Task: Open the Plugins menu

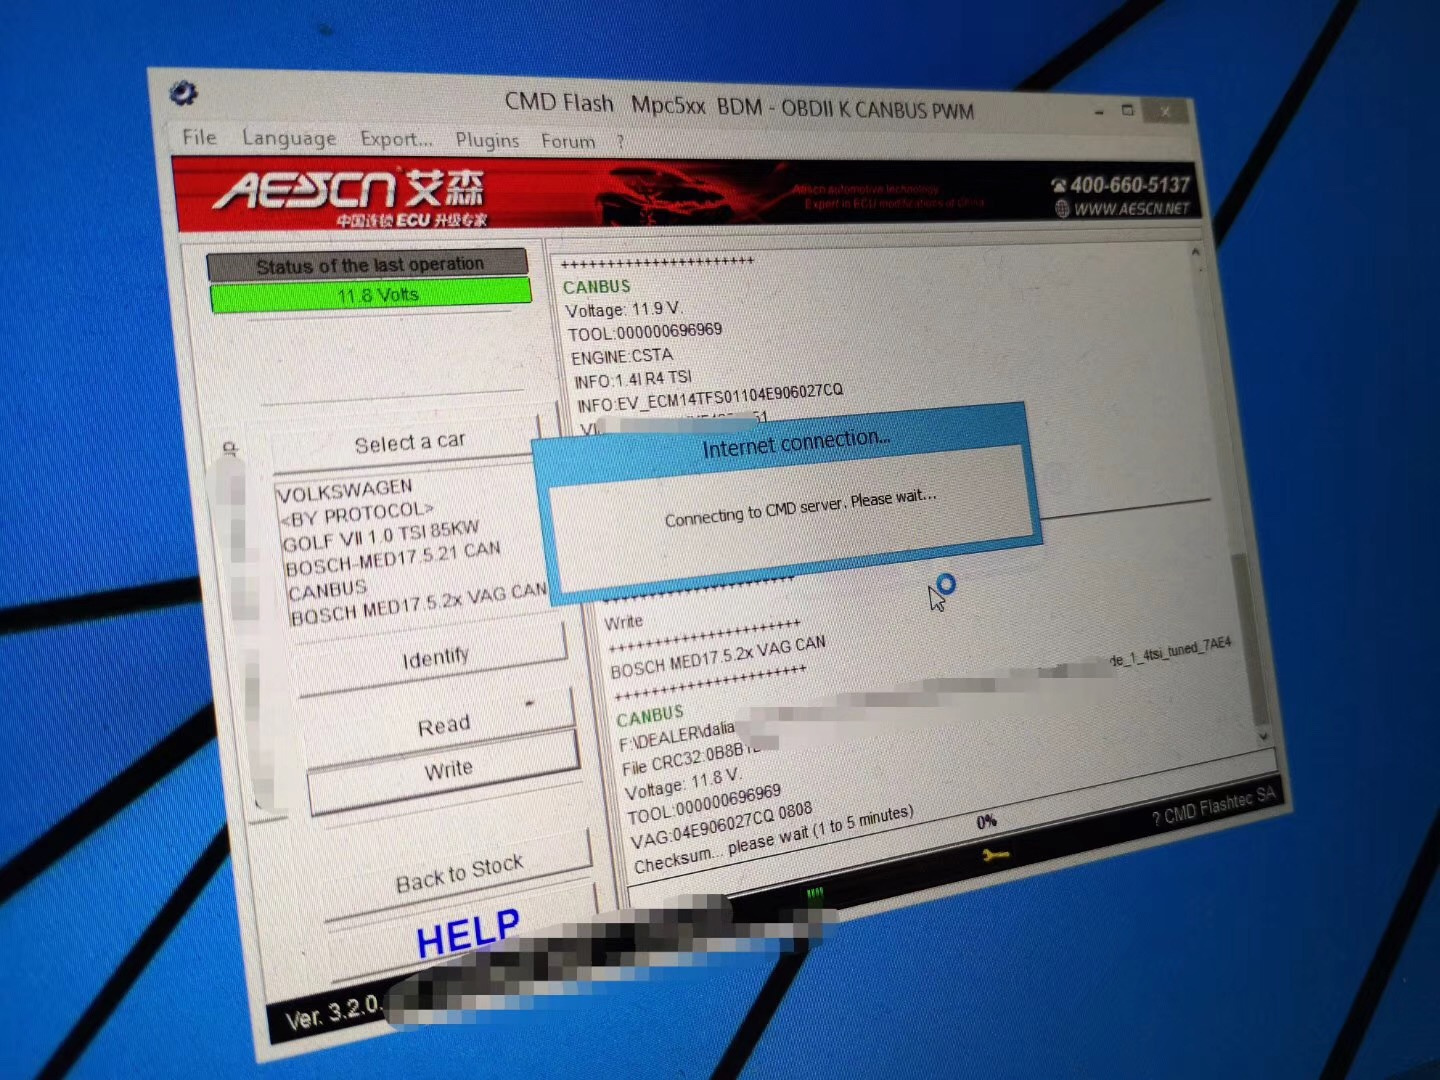Action: [487, 141]
